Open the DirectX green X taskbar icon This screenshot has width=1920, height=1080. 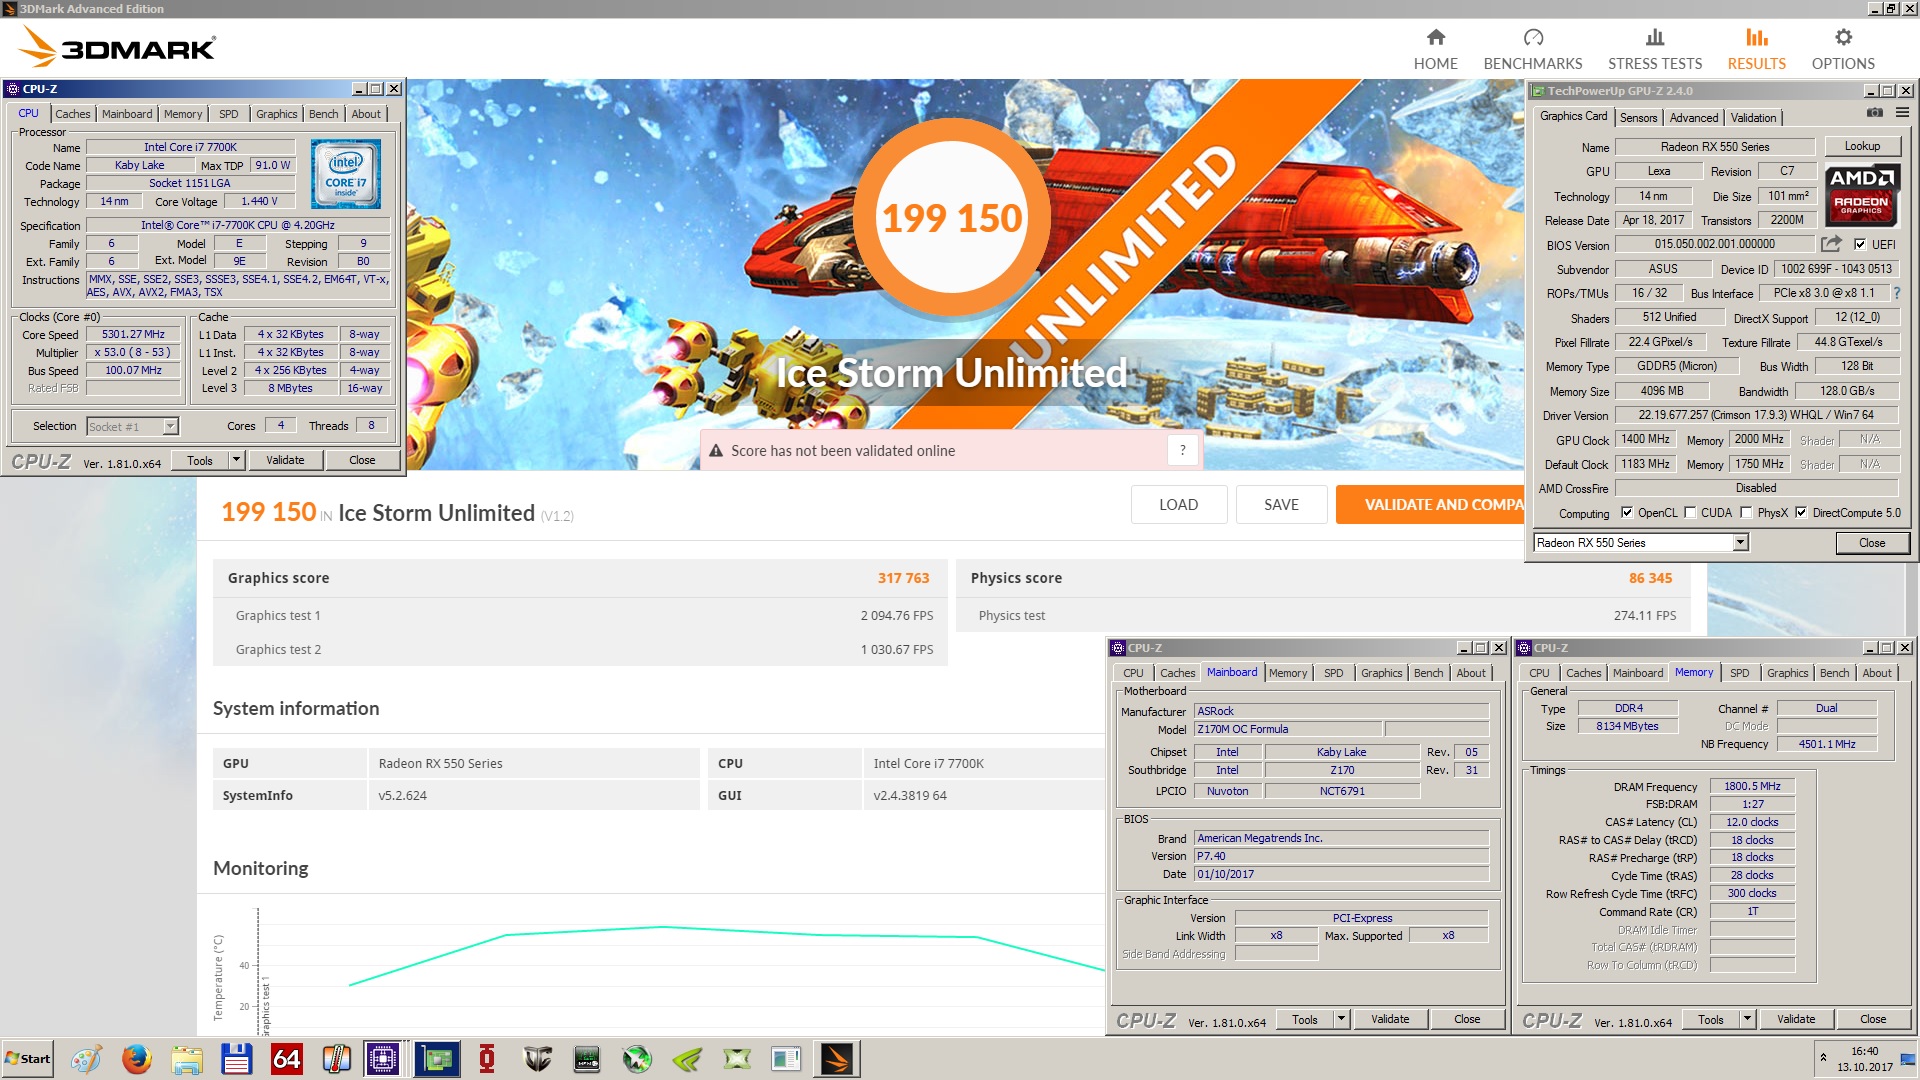tap(737, 1059)
